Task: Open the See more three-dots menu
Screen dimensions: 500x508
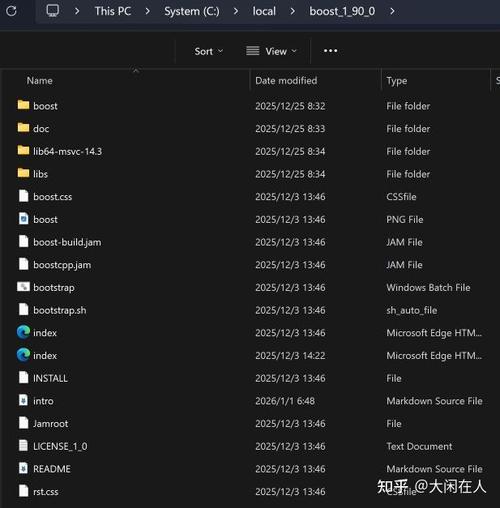Action: [330, 51]
